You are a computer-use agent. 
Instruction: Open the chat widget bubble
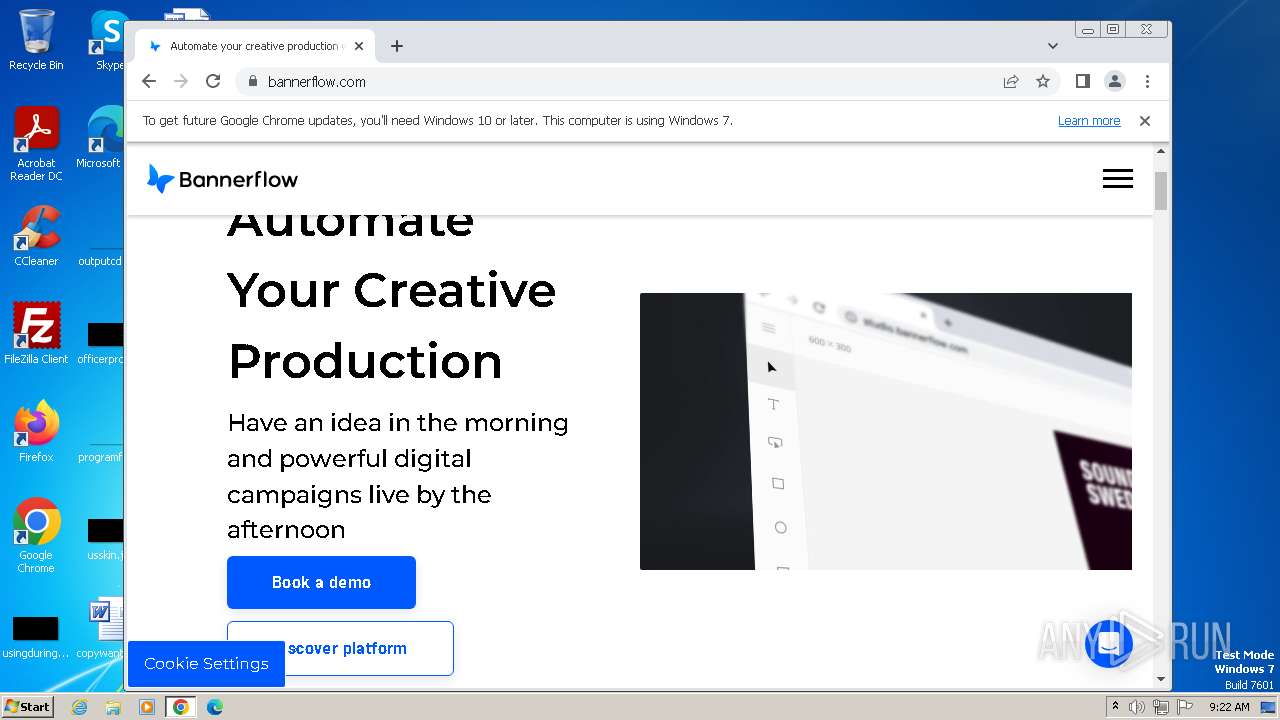click(1109, 645)
